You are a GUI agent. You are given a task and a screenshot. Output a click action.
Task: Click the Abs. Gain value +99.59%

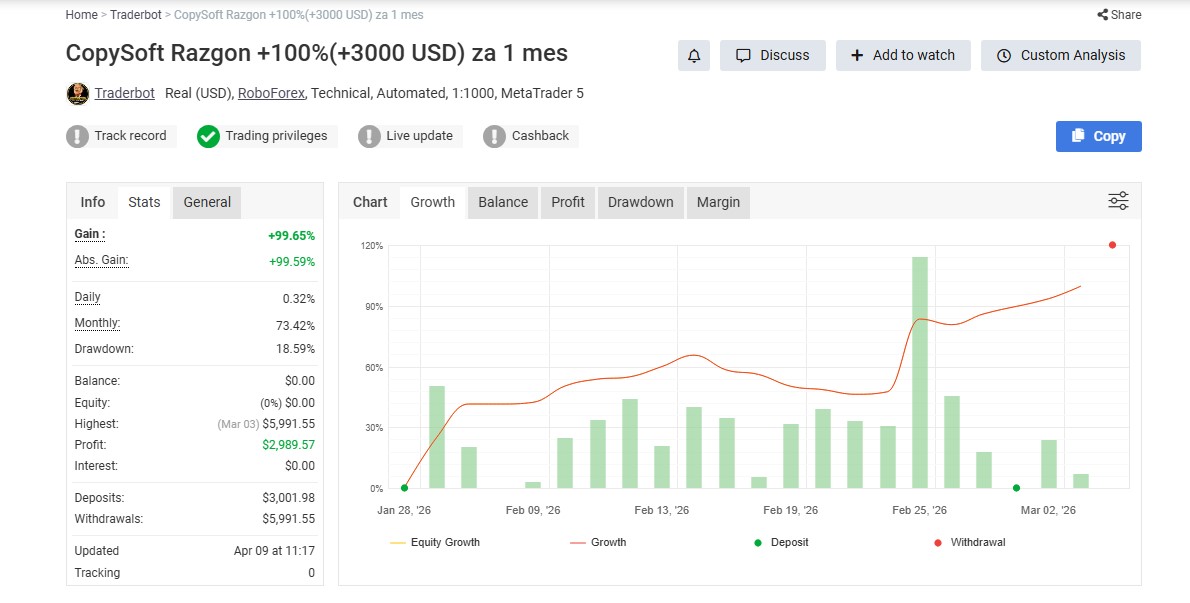pos(292,262)
